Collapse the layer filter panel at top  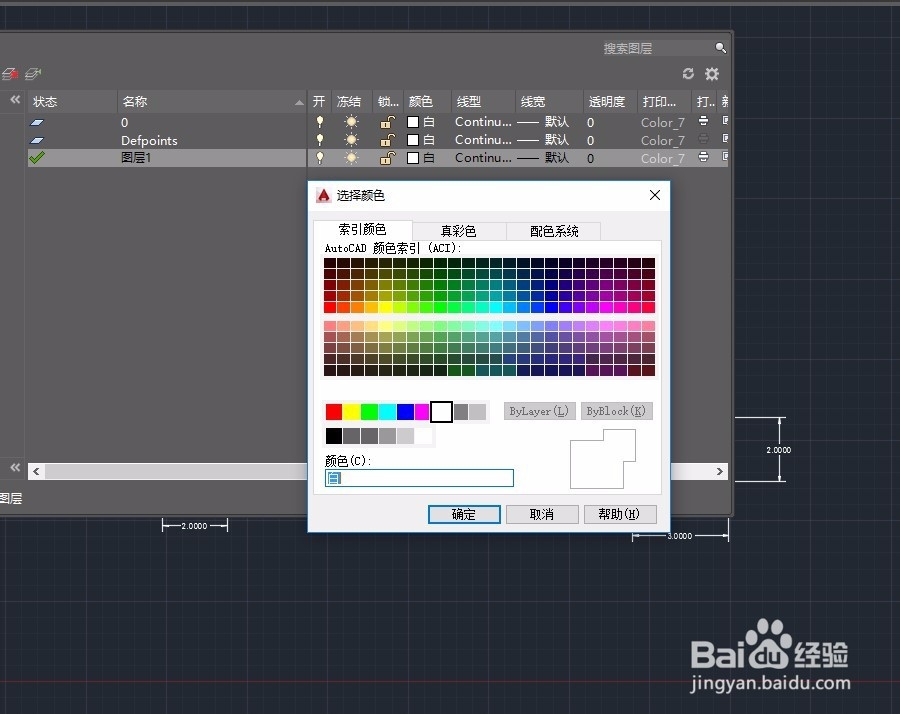click(x=15, y=100)
